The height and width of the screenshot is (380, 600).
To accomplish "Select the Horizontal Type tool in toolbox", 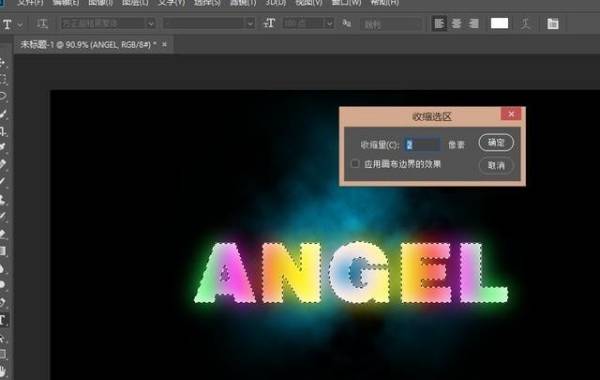I will tap(3, 320).
